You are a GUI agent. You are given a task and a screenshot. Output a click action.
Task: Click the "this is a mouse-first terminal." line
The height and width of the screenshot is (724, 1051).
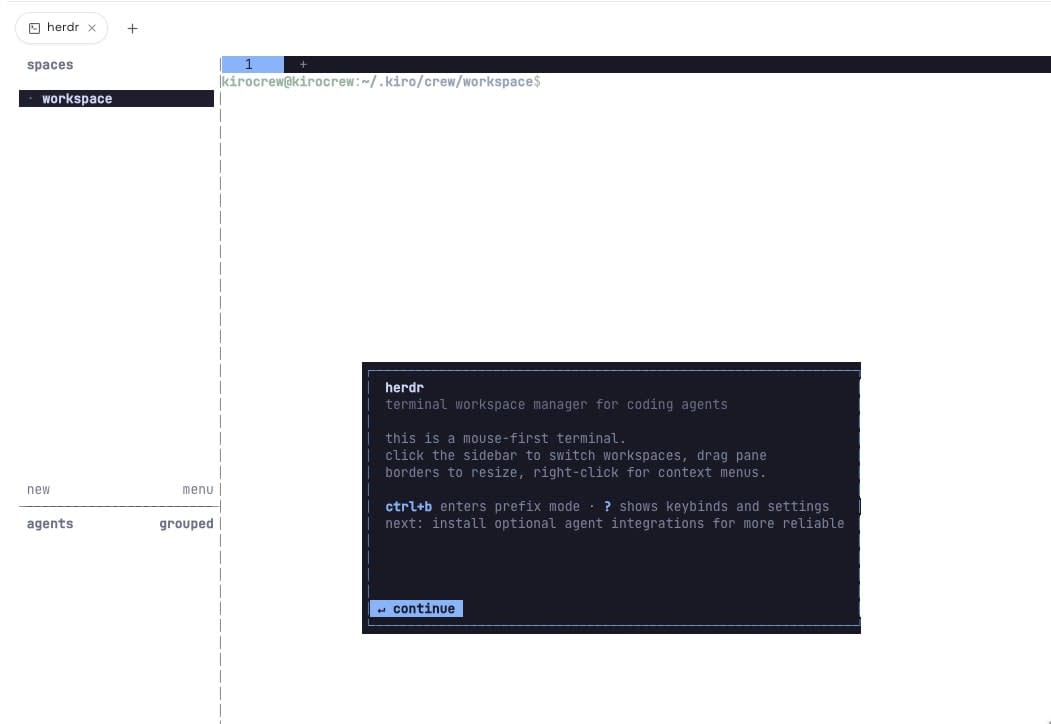click(505, 438)
